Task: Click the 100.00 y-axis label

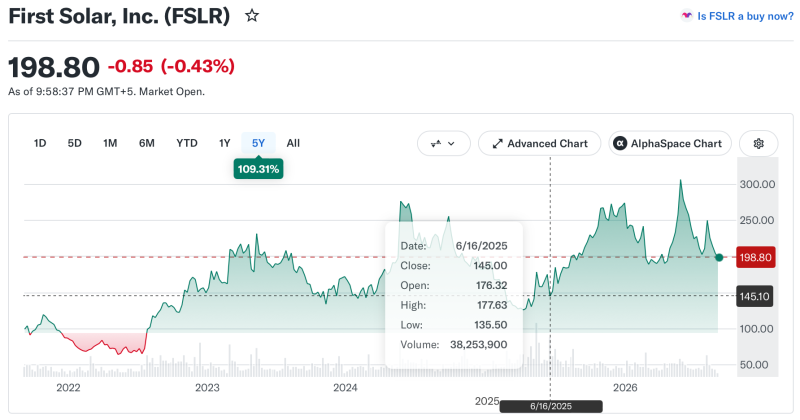Action: coord(757,329)
